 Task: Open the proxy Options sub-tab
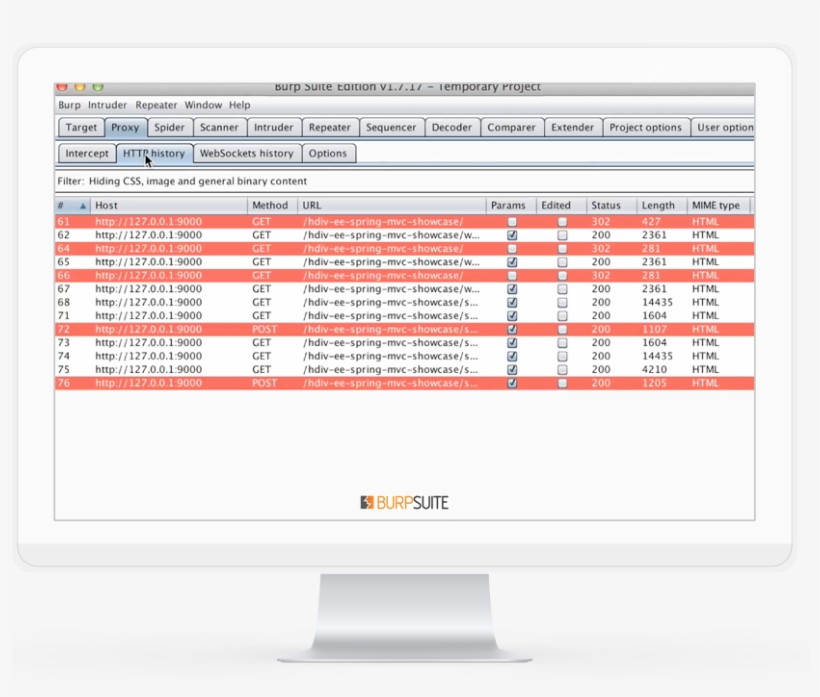tap(328, 153)
